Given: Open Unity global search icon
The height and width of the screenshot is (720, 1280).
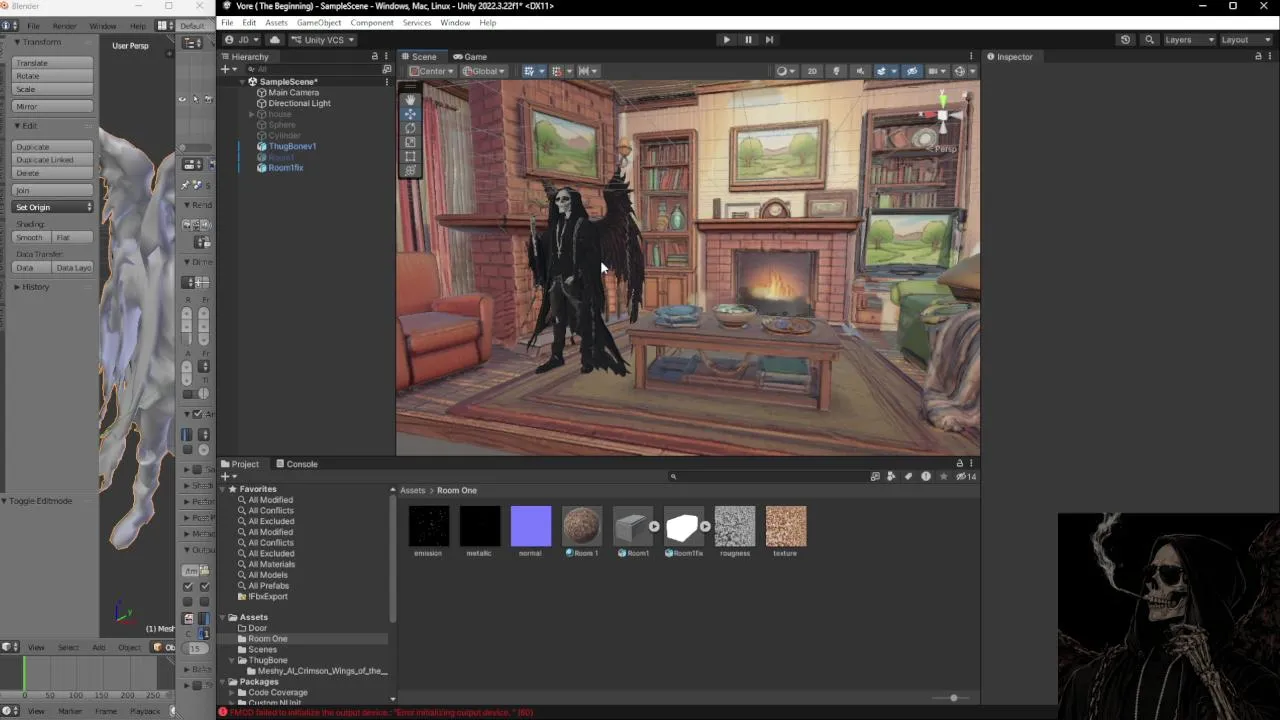Looking at the screenshot, I should pos(1149,40).
